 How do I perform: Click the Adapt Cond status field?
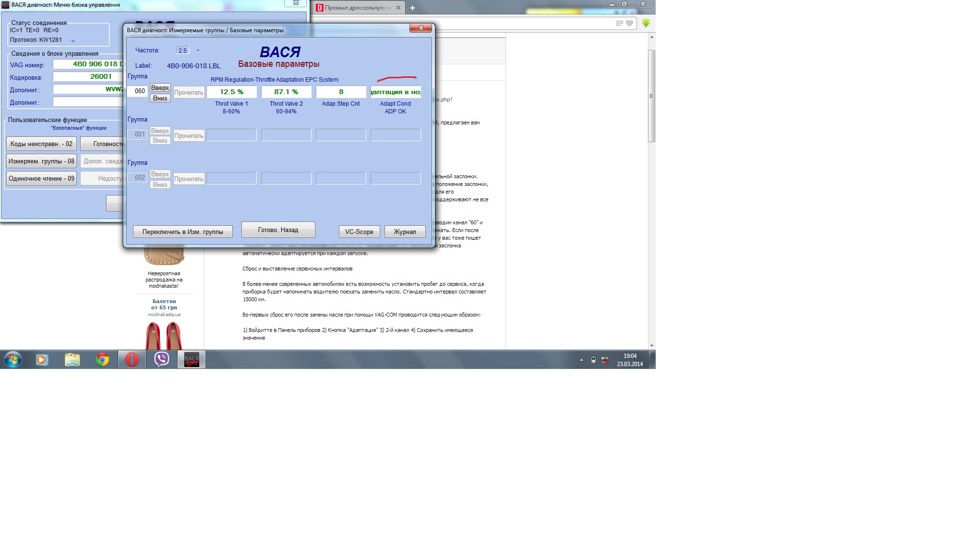(396, 92)
